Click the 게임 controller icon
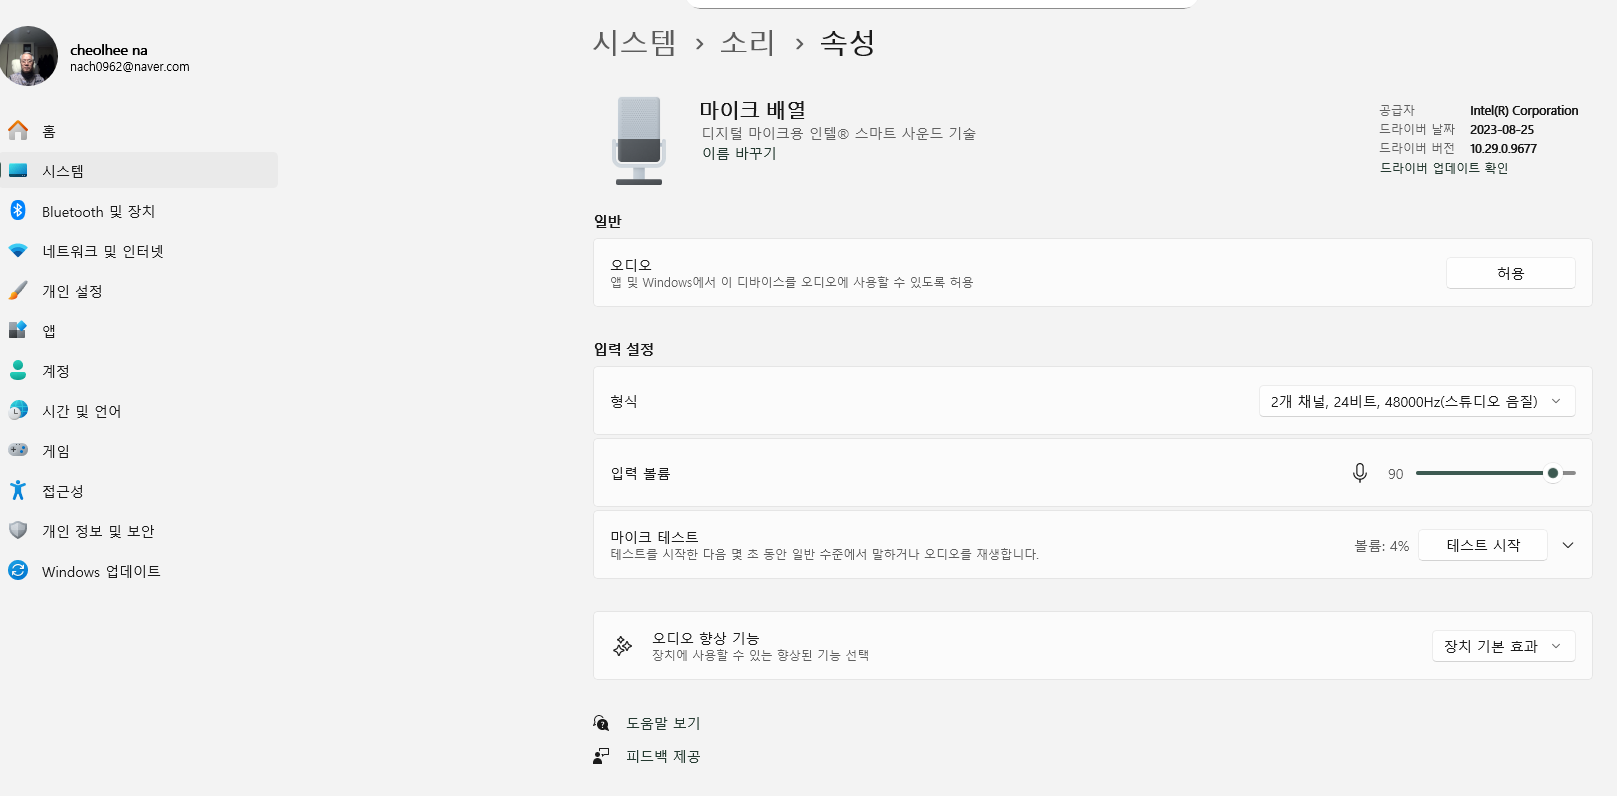The height and width of the screenshot is (796, 1617). coord(18,451)
